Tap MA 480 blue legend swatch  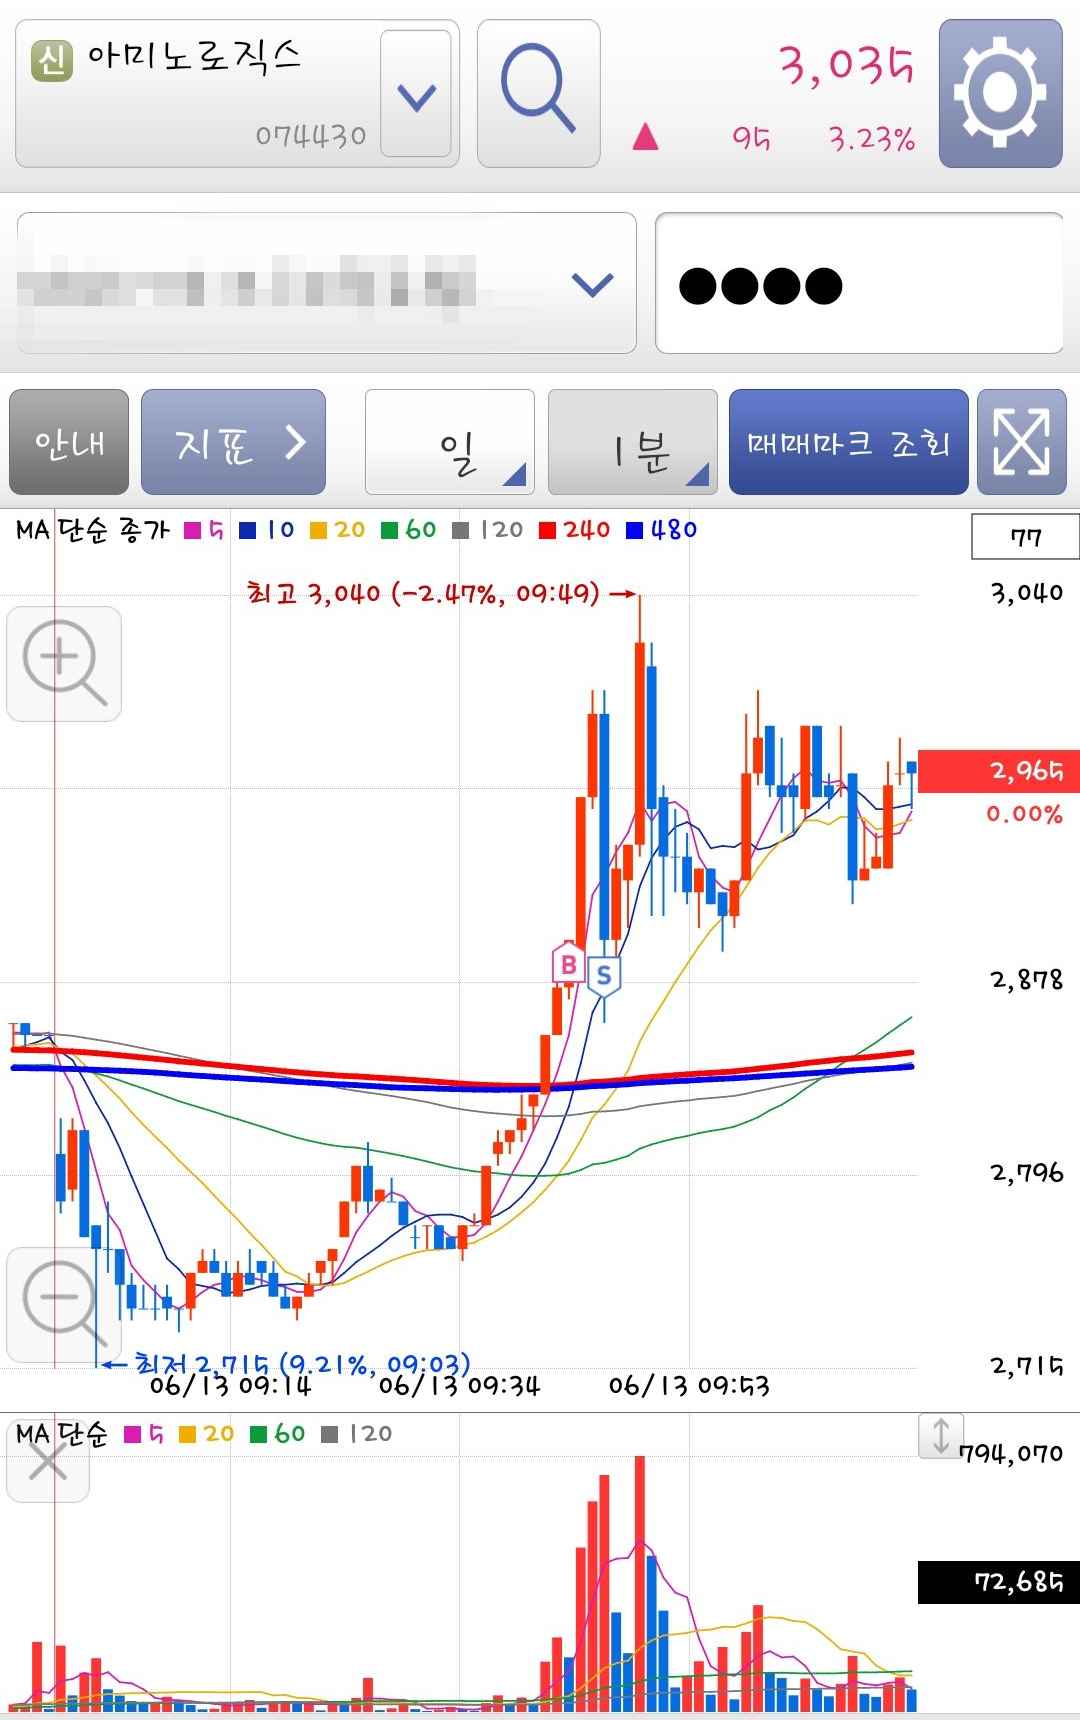634,530
